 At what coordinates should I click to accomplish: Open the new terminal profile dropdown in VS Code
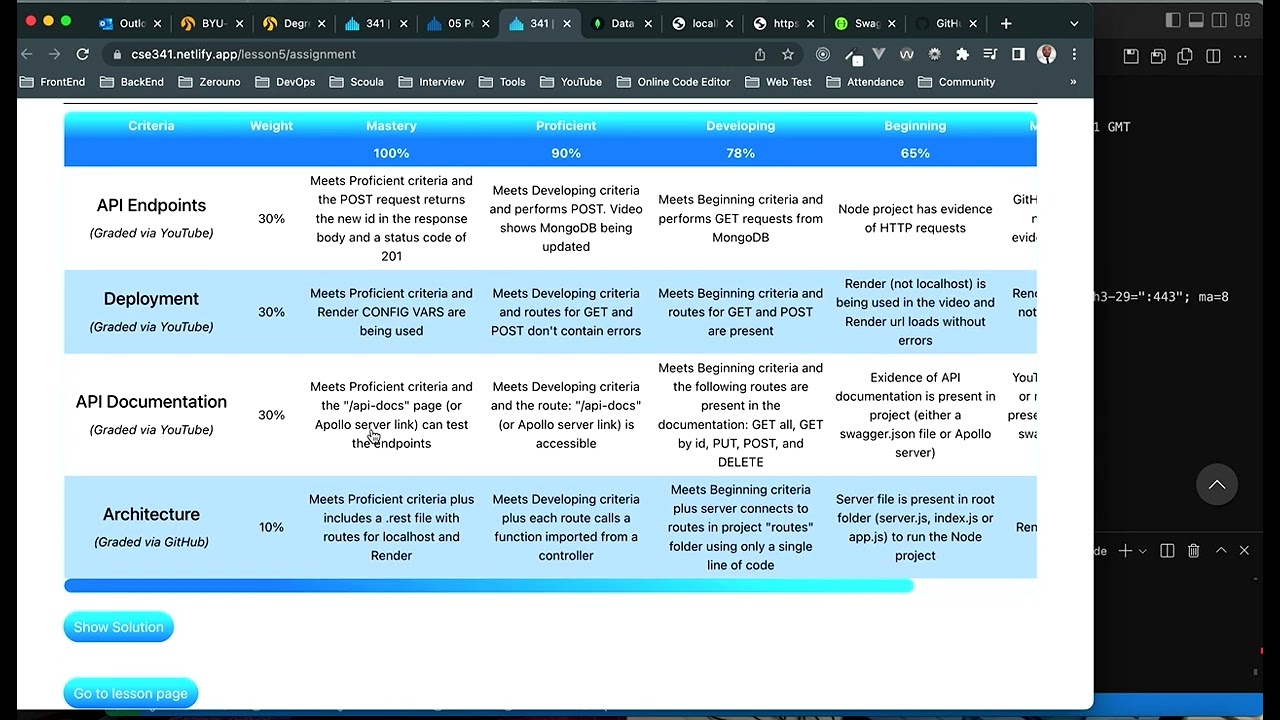point(1141,551)
